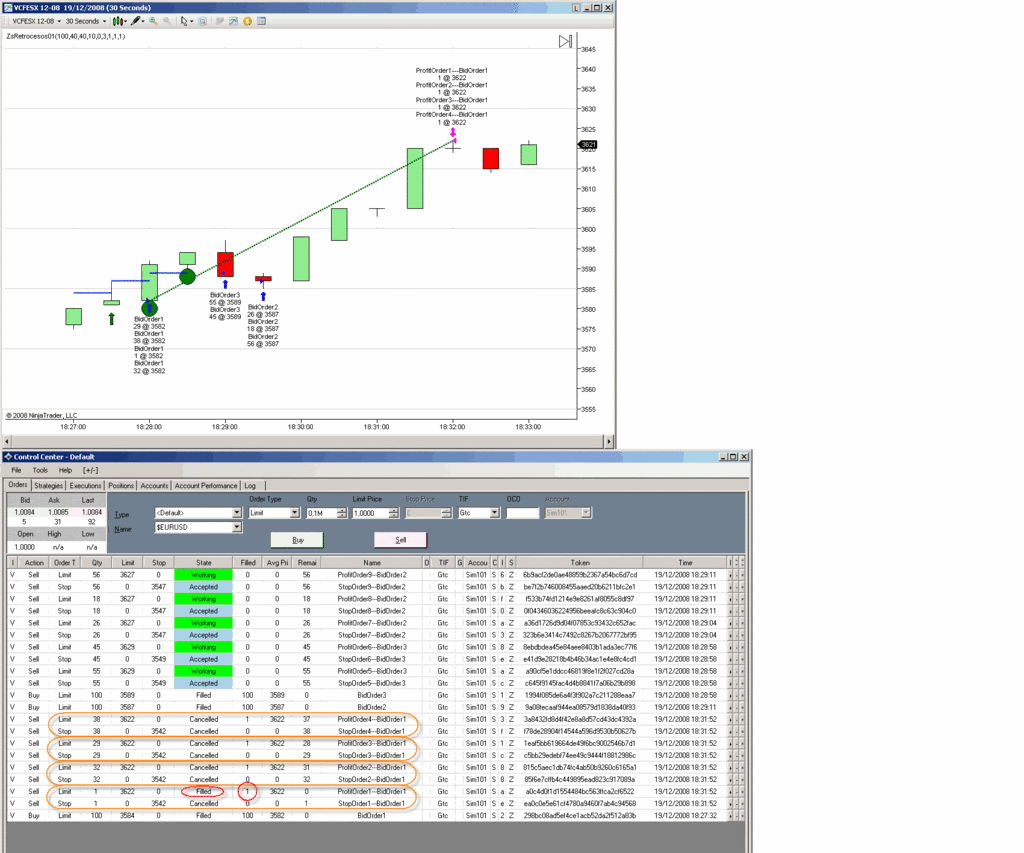Open the indicators icon in chart toolbar
Viewport: 1024px width, 853px height.
(233, 21)
